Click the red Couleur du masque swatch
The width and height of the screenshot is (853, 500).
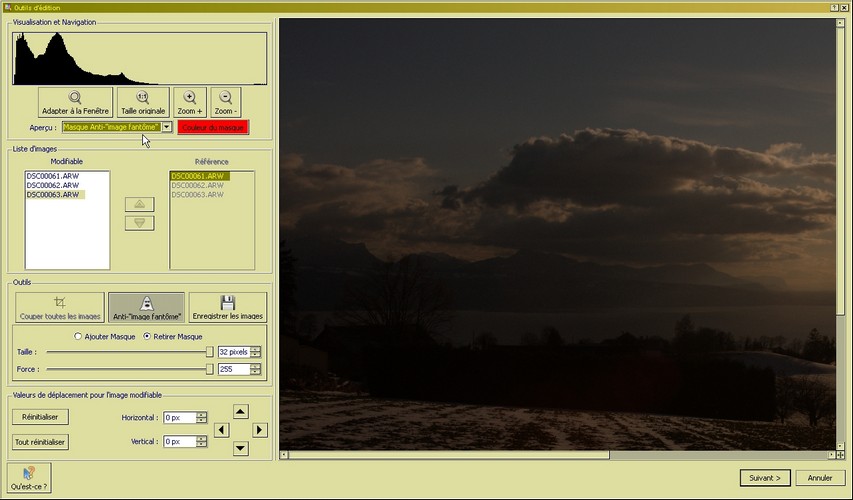(x=212, y=127)
